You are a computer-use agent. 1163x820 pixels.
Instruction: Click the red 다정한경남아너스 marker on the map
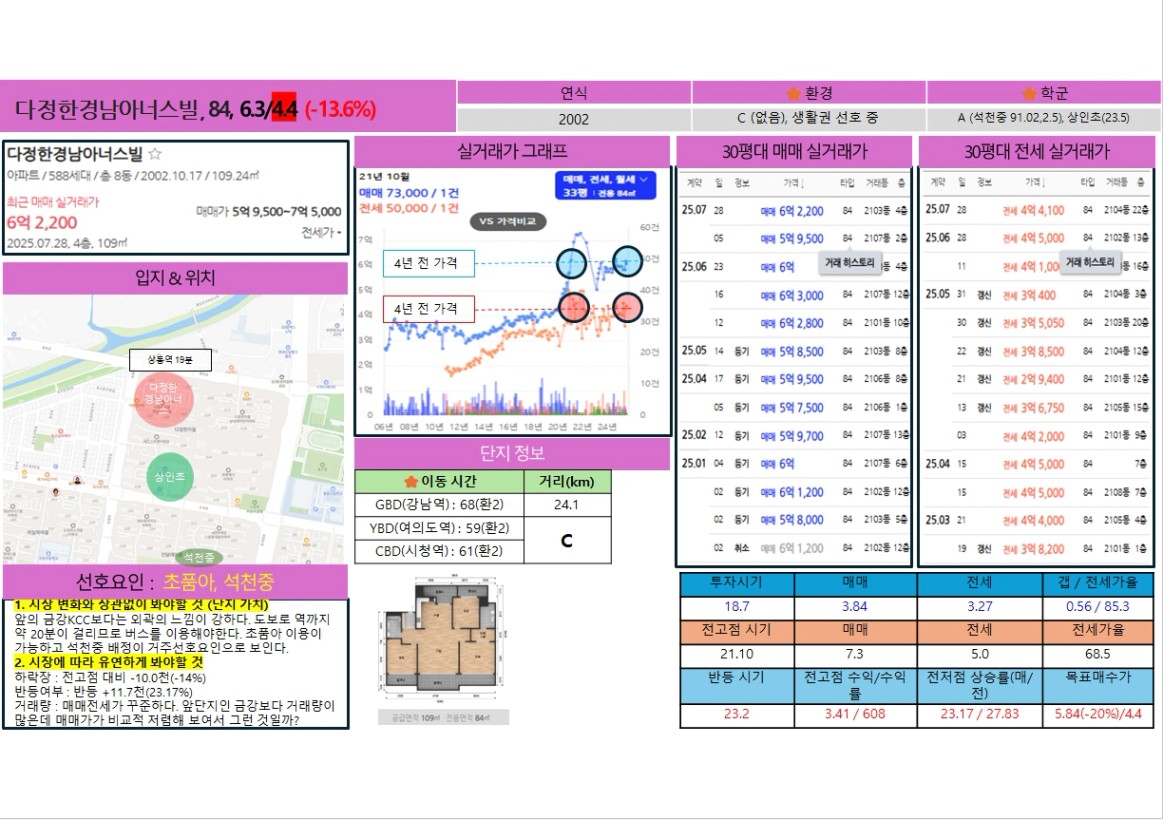click(x=163, y=398)
